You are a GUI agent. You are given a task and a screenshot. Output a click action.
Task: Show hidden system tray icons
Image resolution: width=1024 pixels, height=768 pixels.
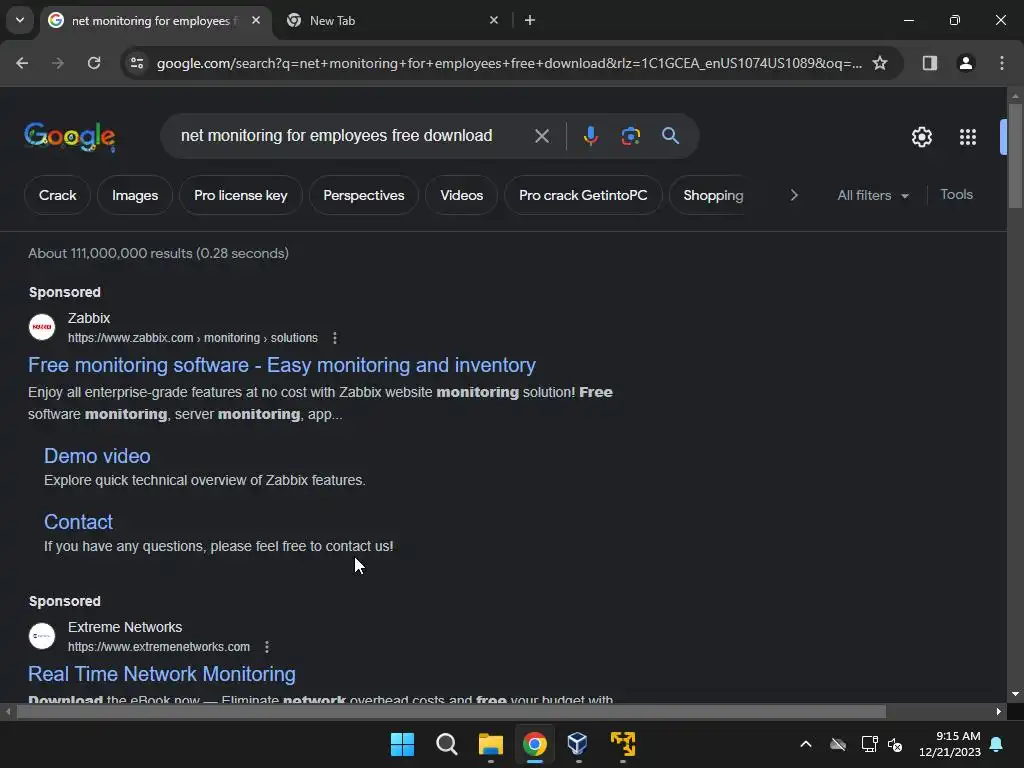pyautogui.click(x=806, y=744)
